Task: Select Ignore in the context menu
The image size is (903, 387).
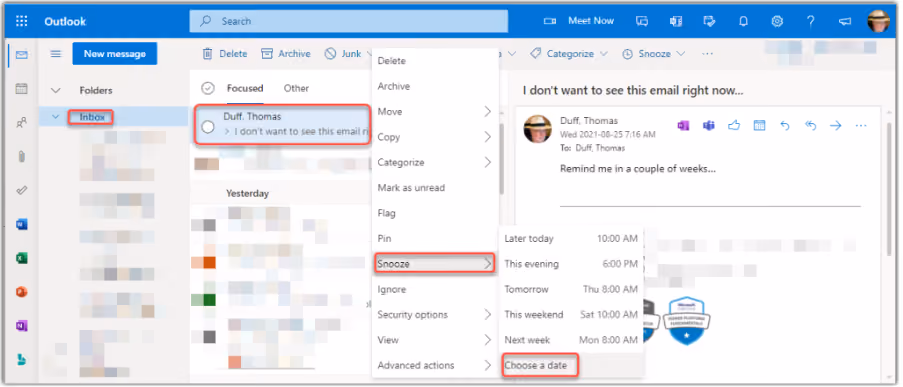Action: (x=435, y=289)
